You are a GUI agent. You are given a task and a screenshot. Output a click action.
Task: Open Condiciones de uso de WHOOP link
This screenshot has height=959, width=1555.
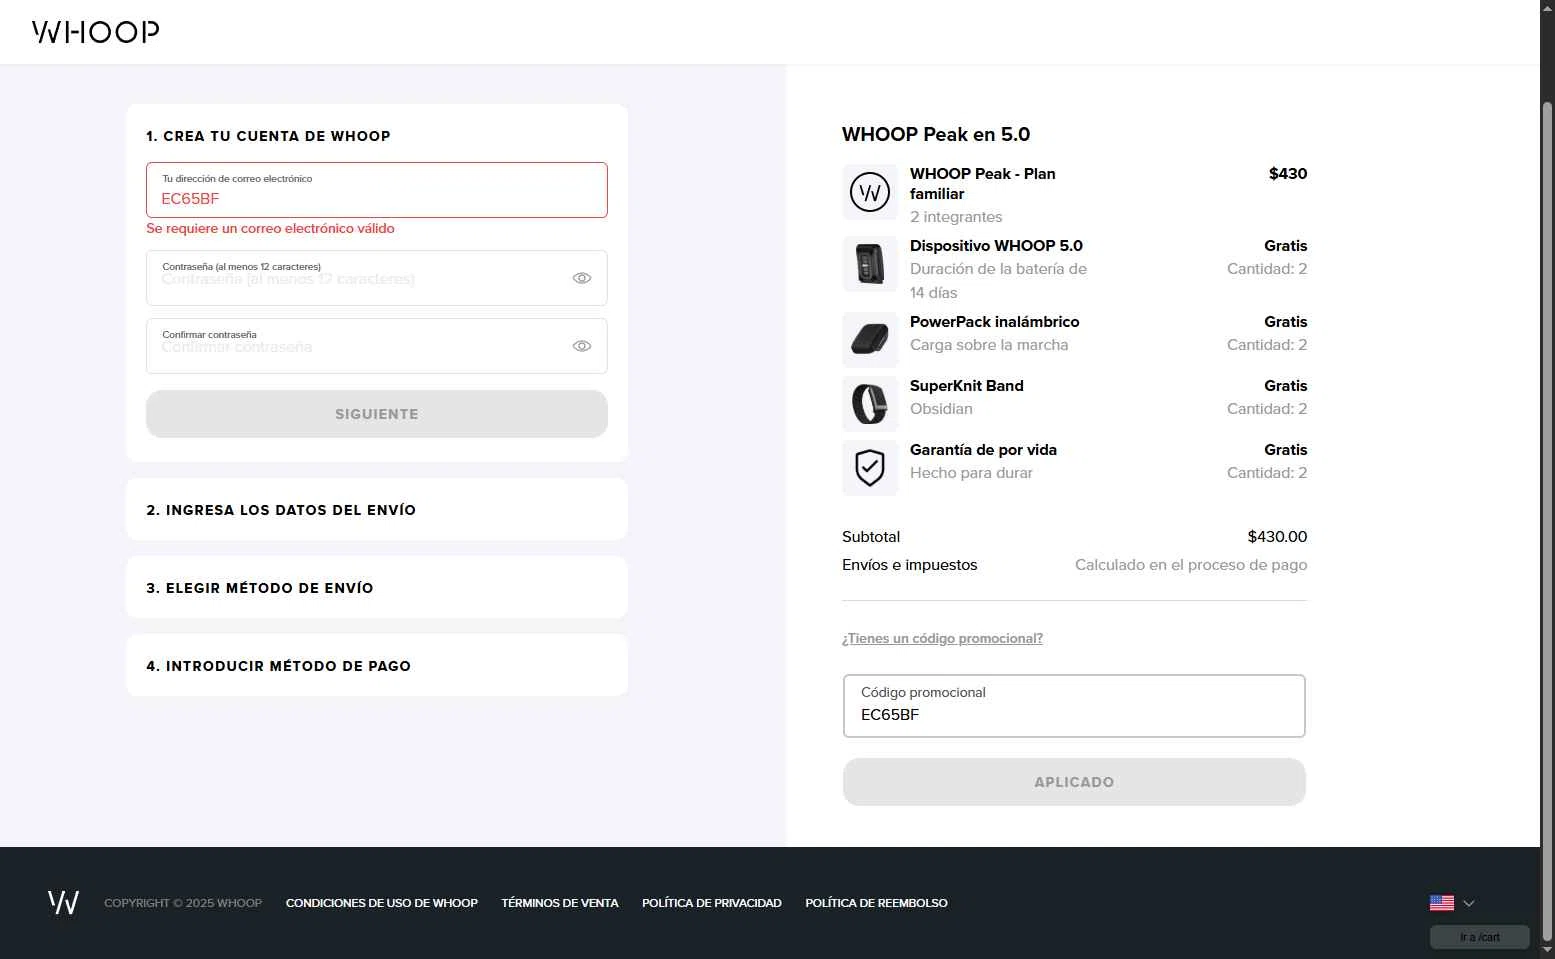382,903
